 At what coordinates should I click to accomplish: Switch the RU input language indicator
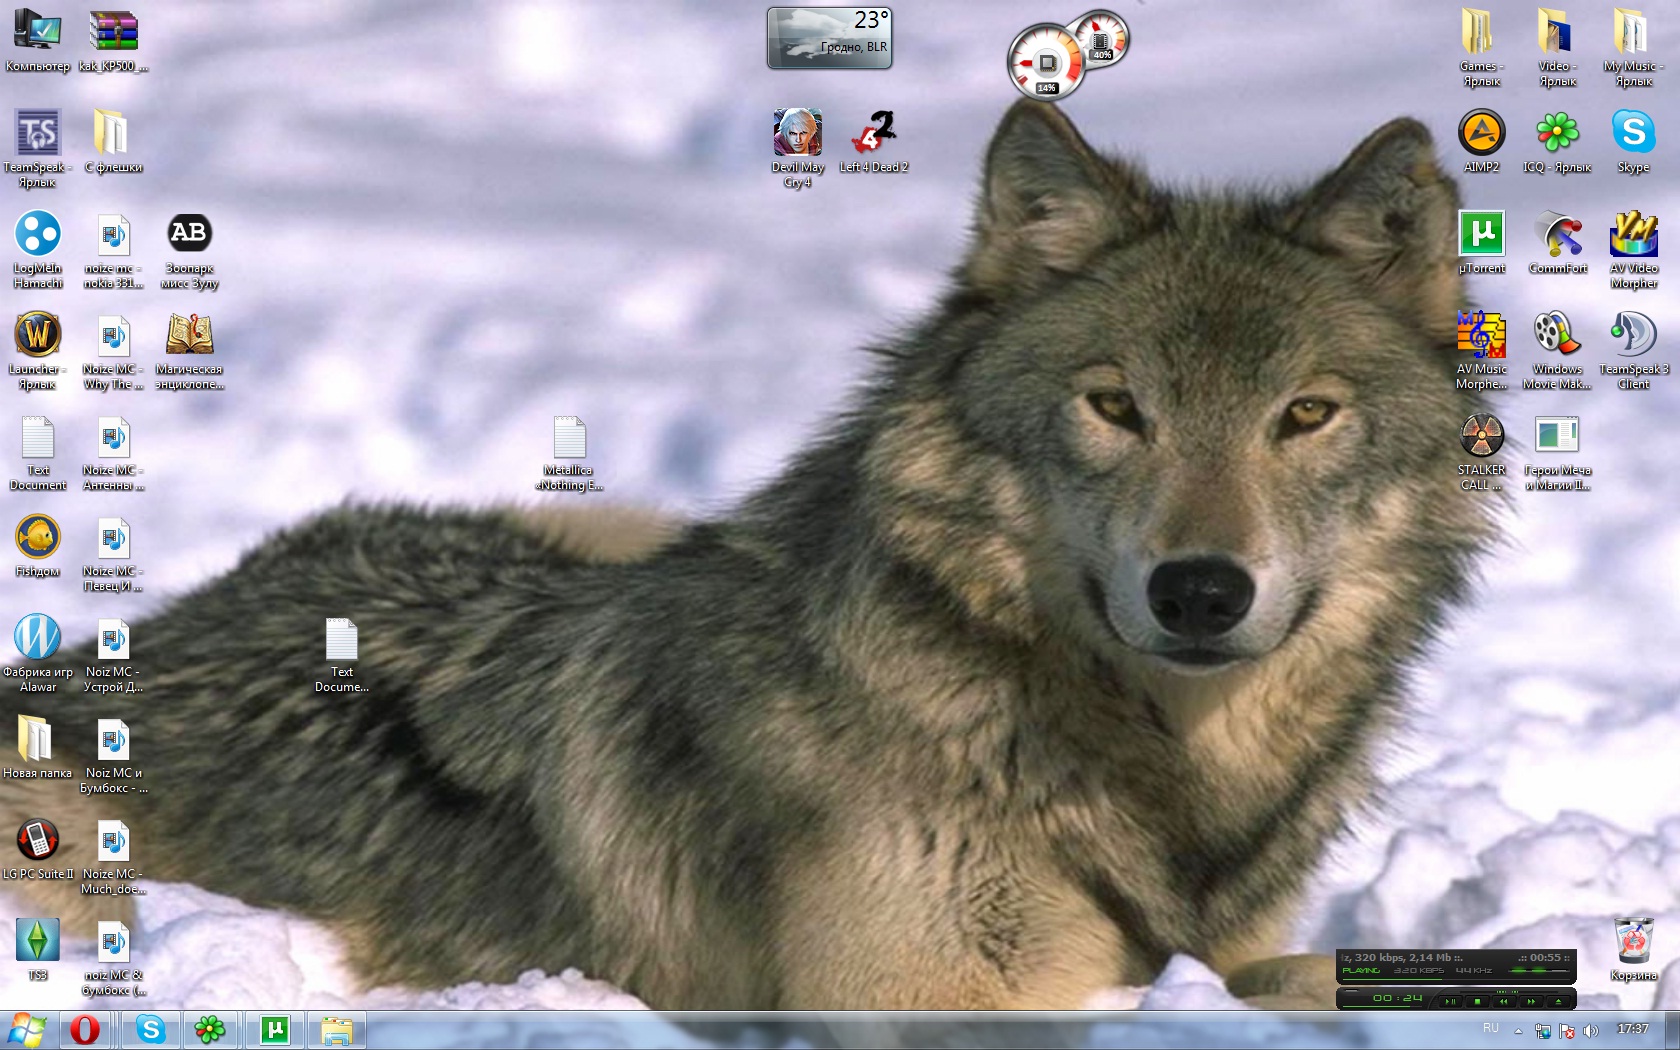tap(1491, 1028)
